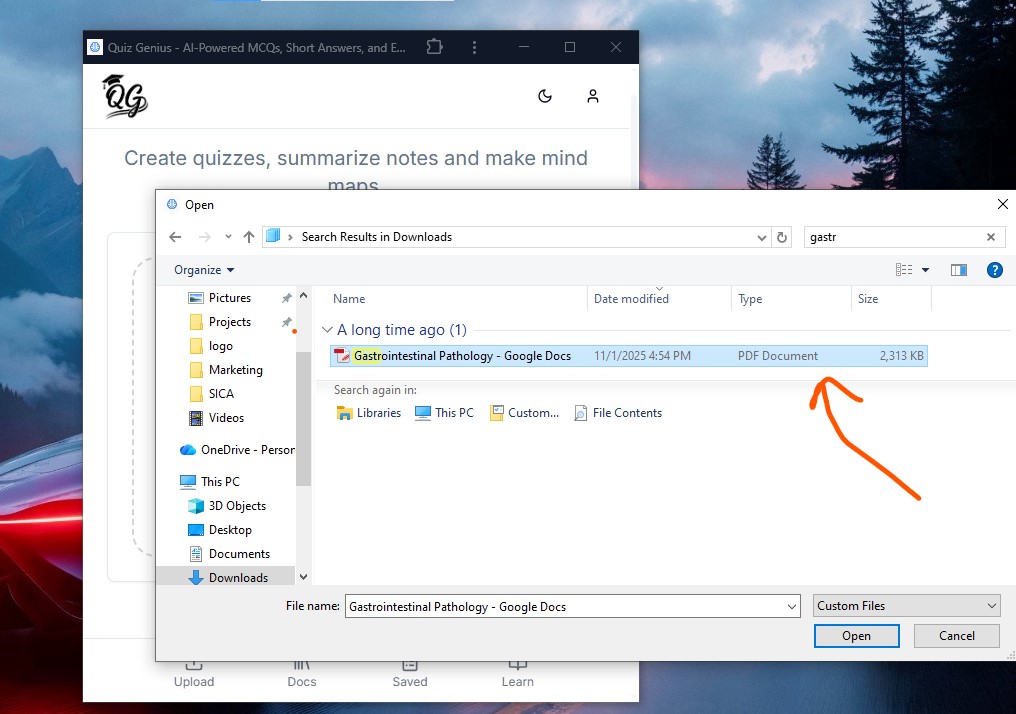
Task: Collapse the A long time ago group
Action: [327, 330]
